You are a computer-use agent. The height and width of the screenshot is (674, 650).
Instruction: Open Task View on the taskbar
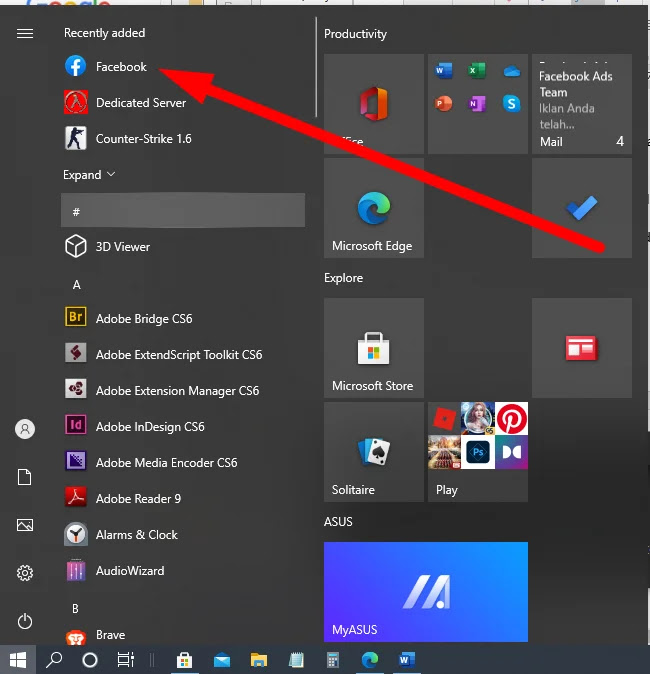tap(126, 659)
